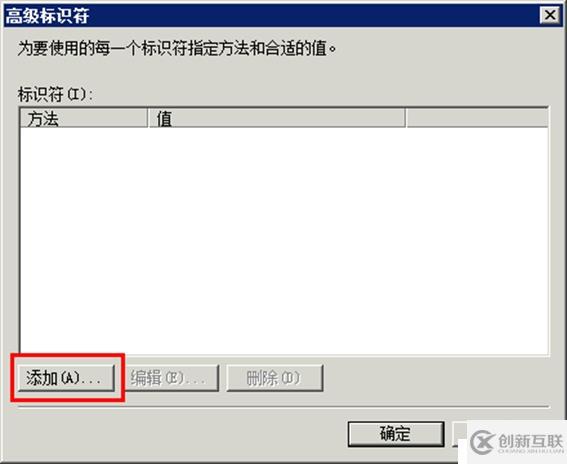Confirm the dialog with 确定

(396, 434)
